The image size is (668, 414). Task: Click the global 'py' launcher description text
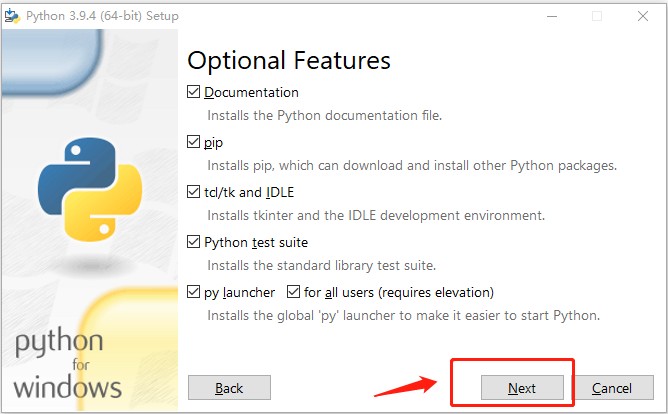403,316
